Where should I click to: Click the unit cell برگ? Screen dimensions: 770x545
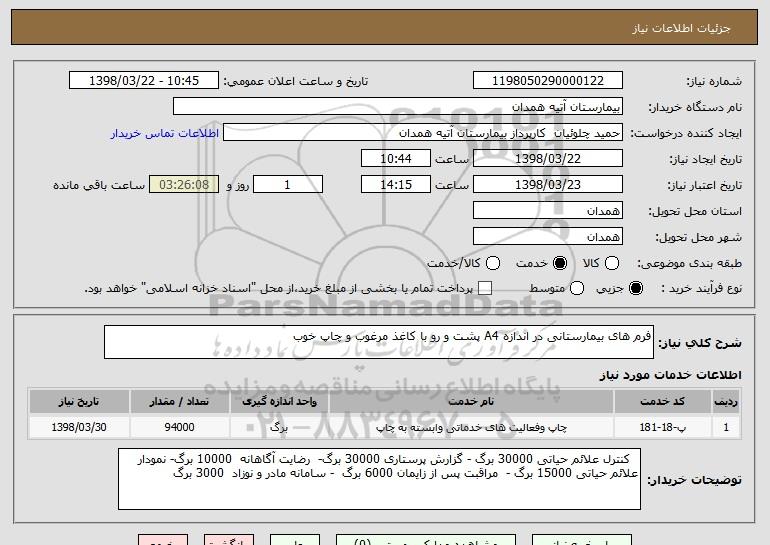point(279,427)
